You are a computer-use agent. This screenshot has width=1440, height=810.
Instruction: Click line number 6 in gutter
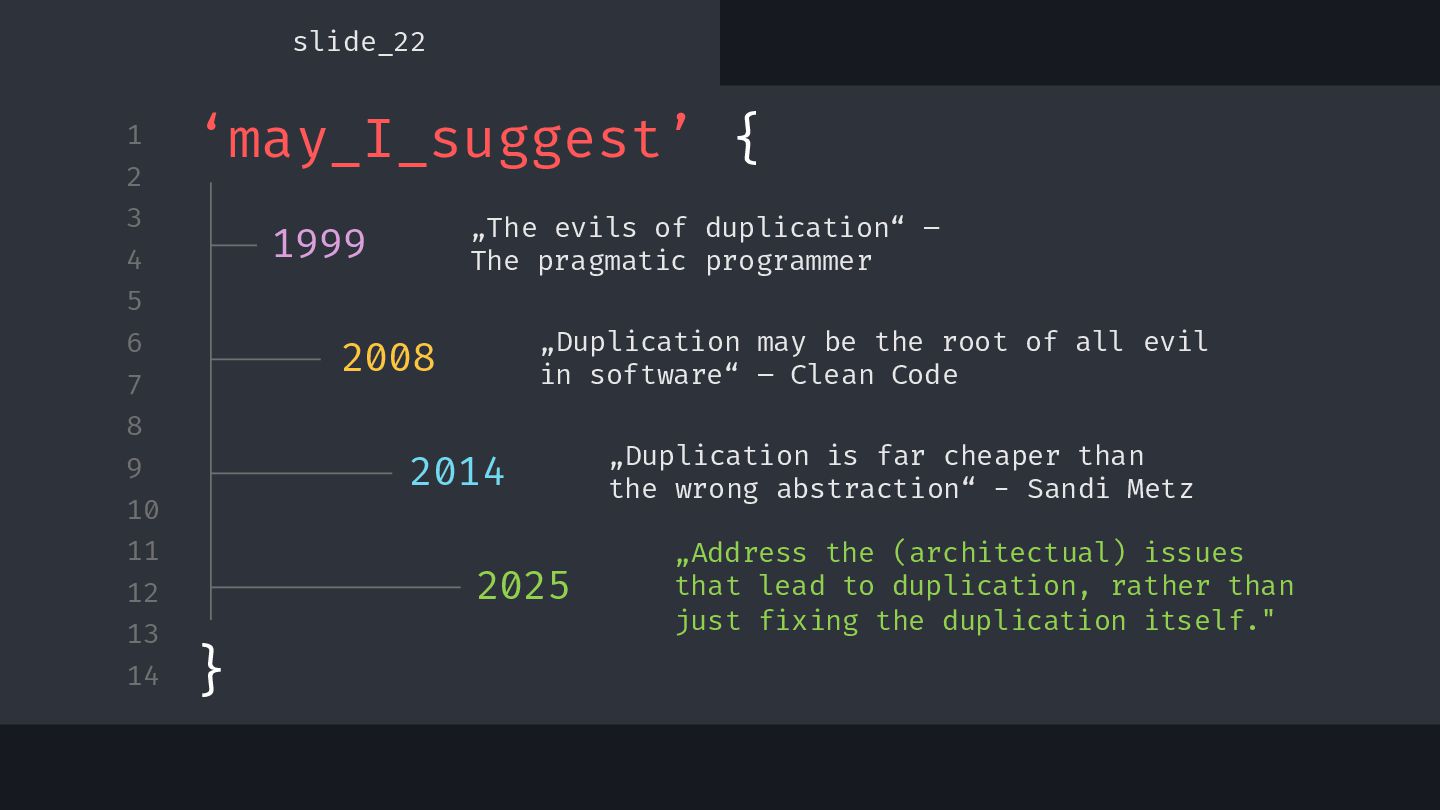click(135, 343)
